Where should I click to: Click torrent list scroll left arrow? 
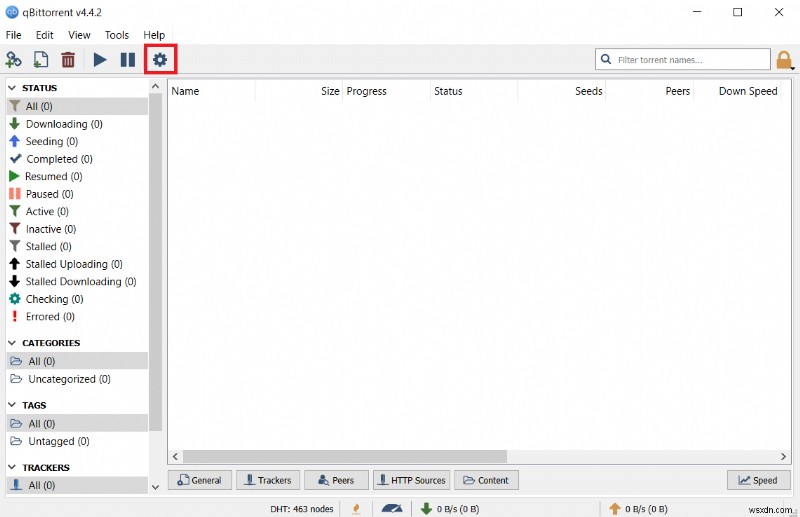click(x=176, y=456)
